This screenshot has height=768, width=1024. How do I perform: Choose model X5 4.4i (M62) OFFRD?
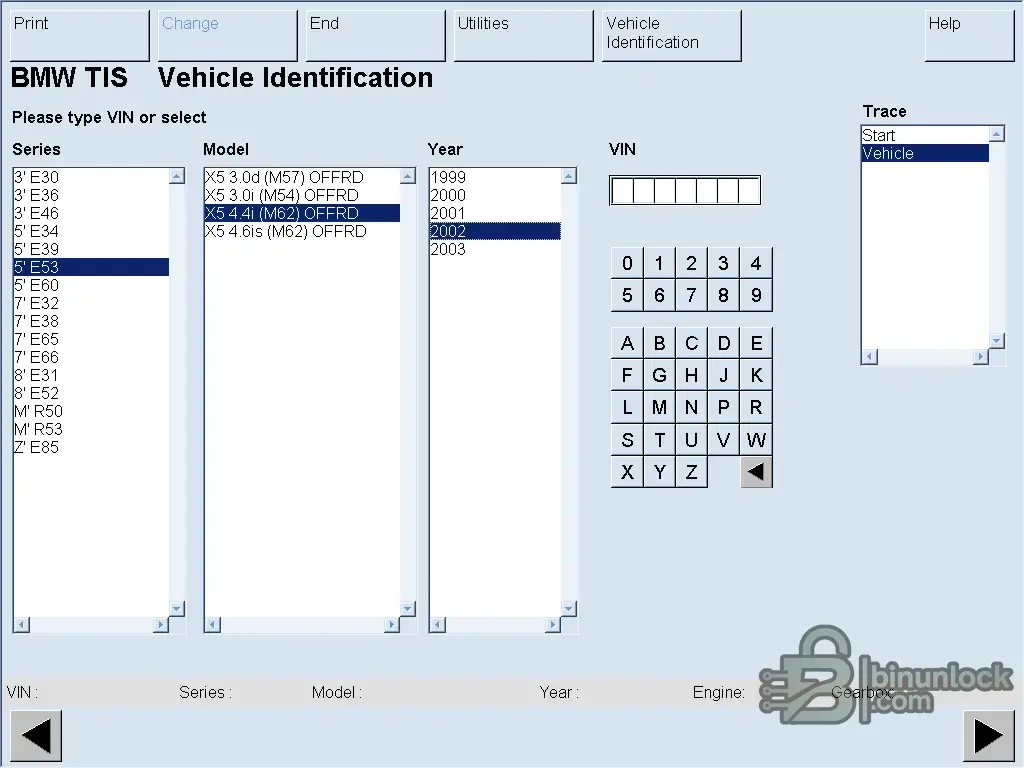(x=302, y=213)
